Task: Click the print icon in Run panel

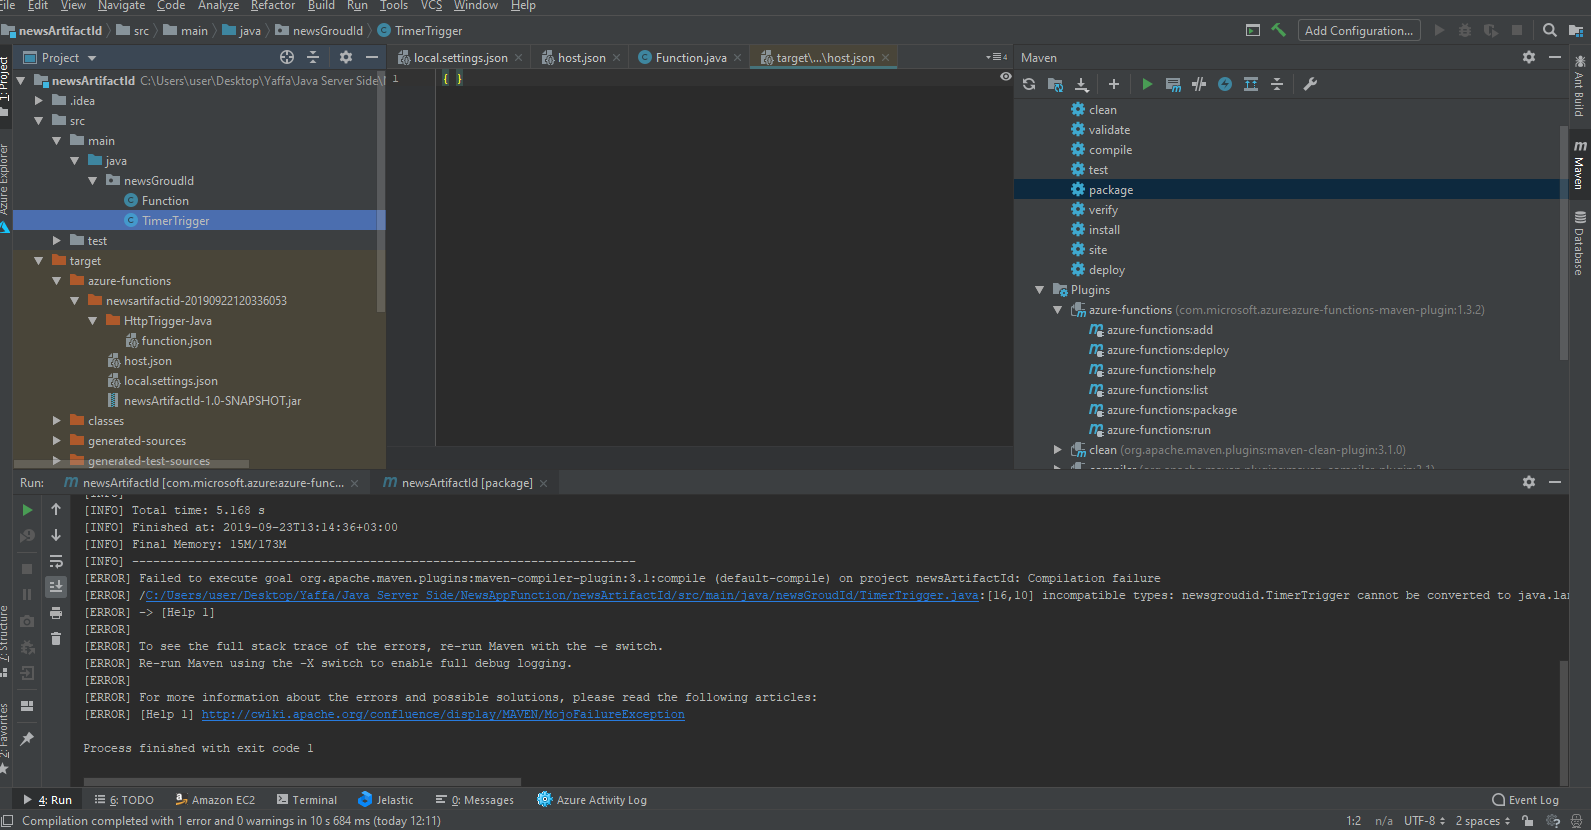Action: point(56,613)
